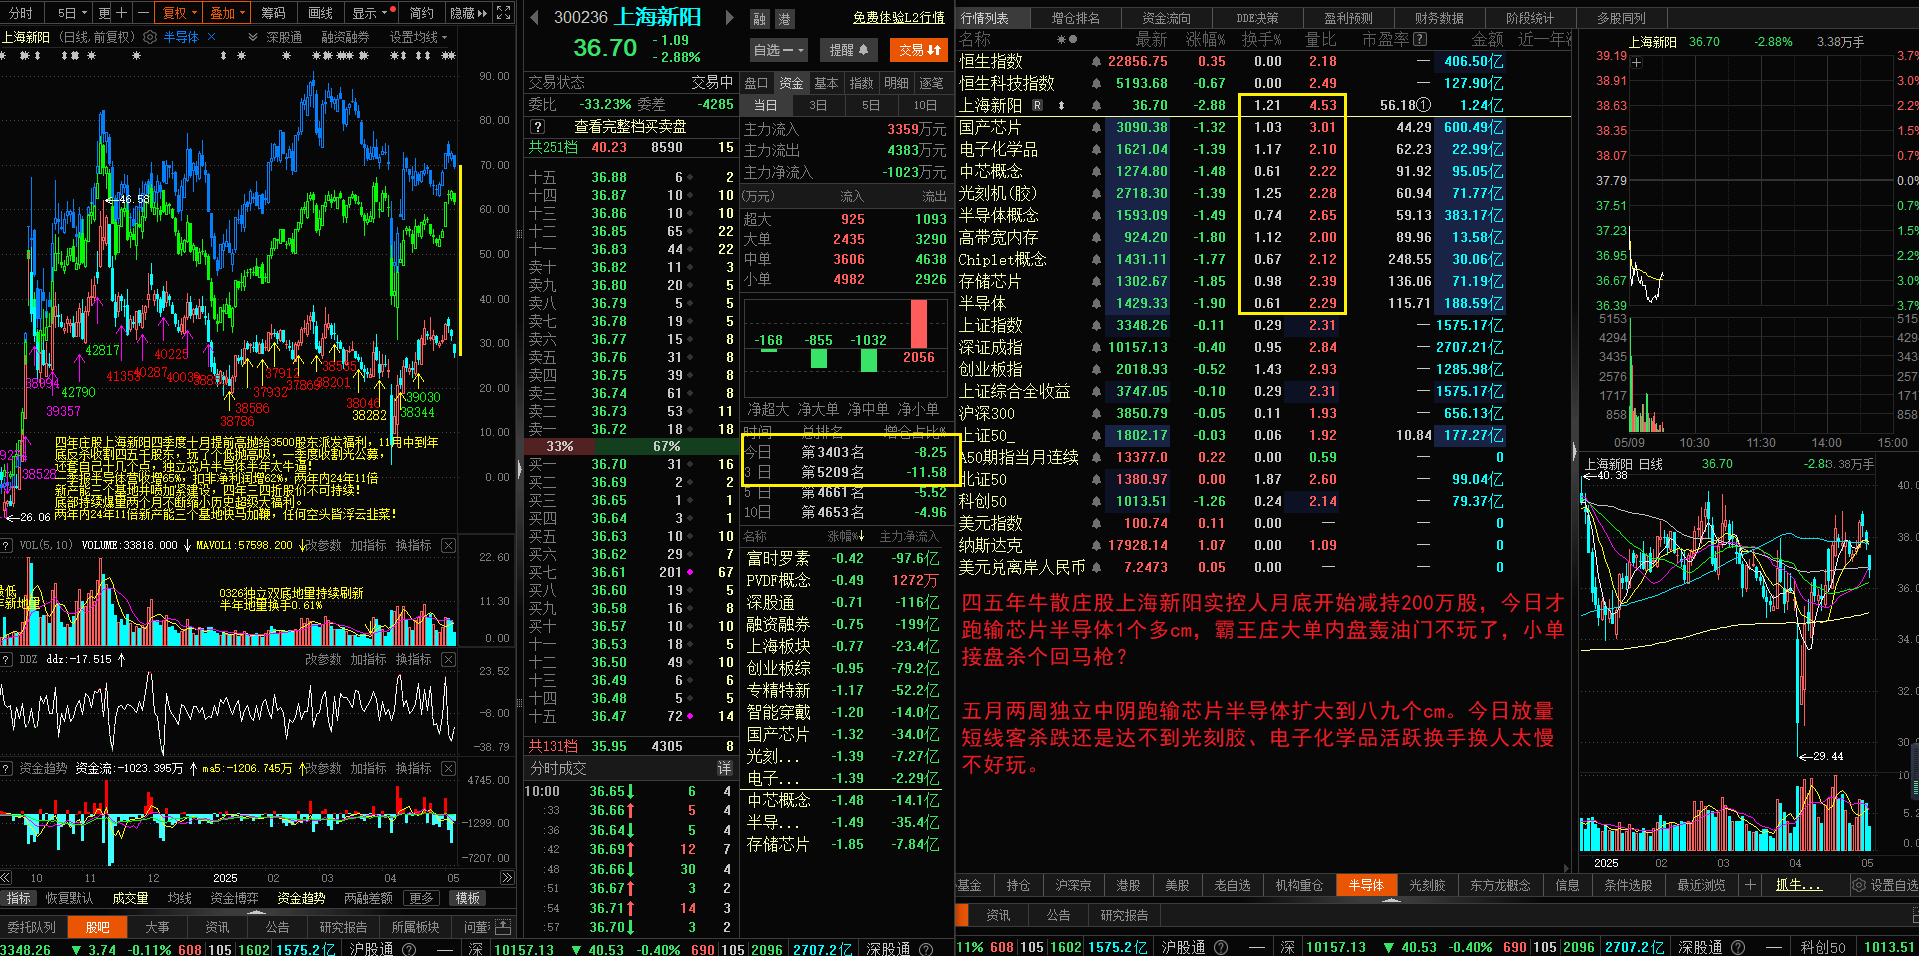Open the 资金流向 tab in quote list

click(x=1167, y=17)
